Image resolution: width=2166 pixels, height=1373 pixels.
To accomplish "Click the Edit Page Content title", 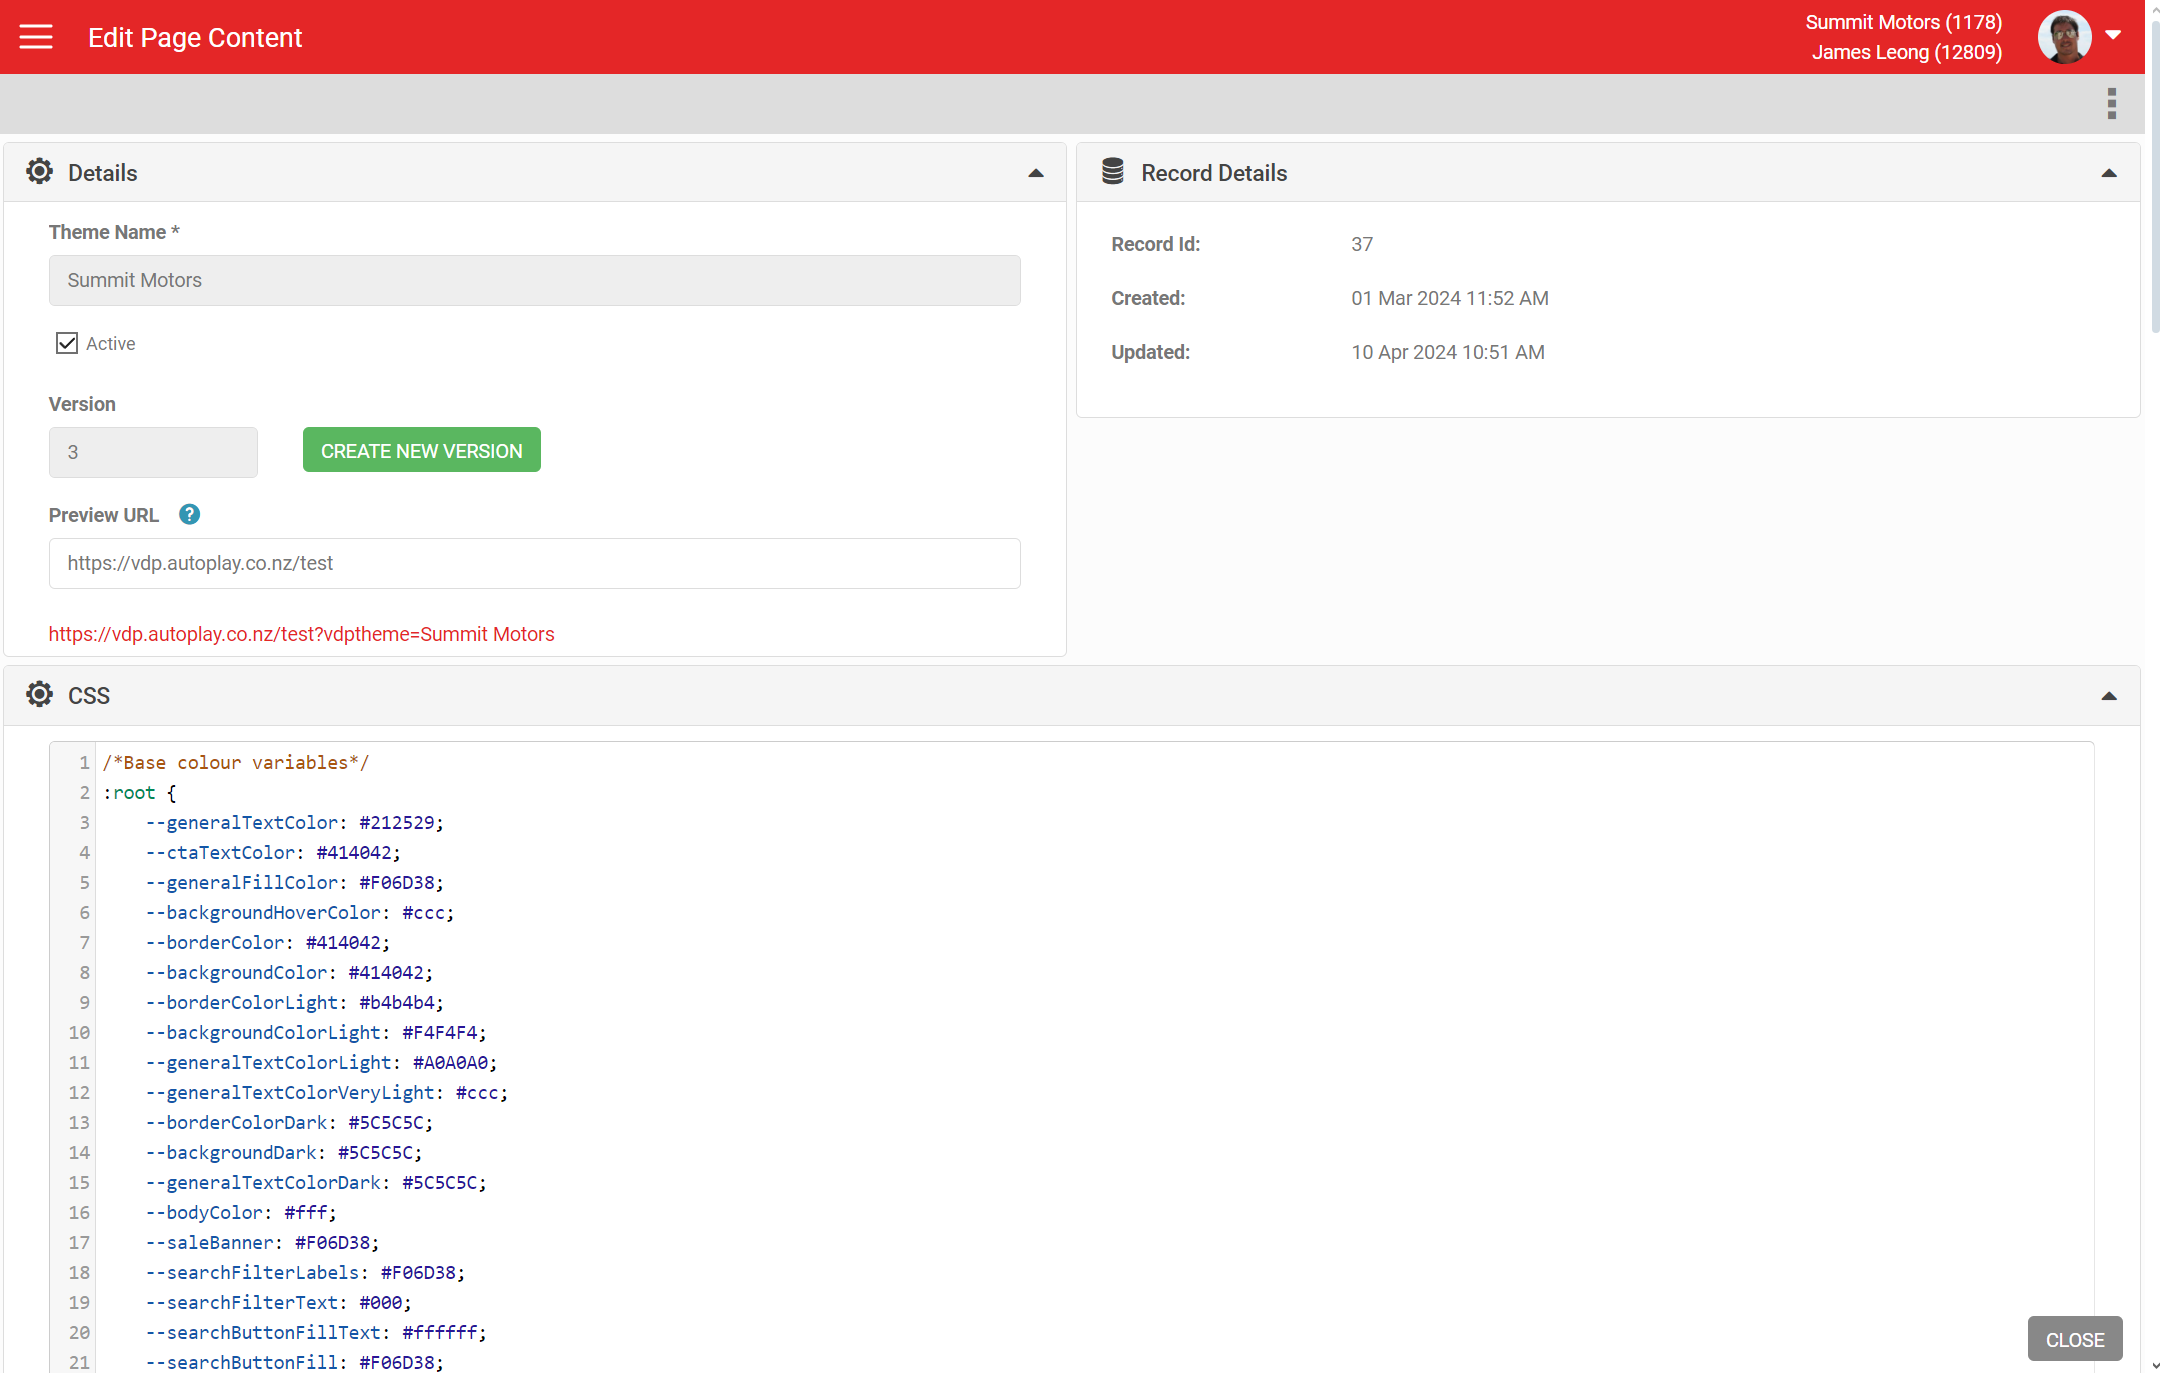I will (x=195, y=37).
